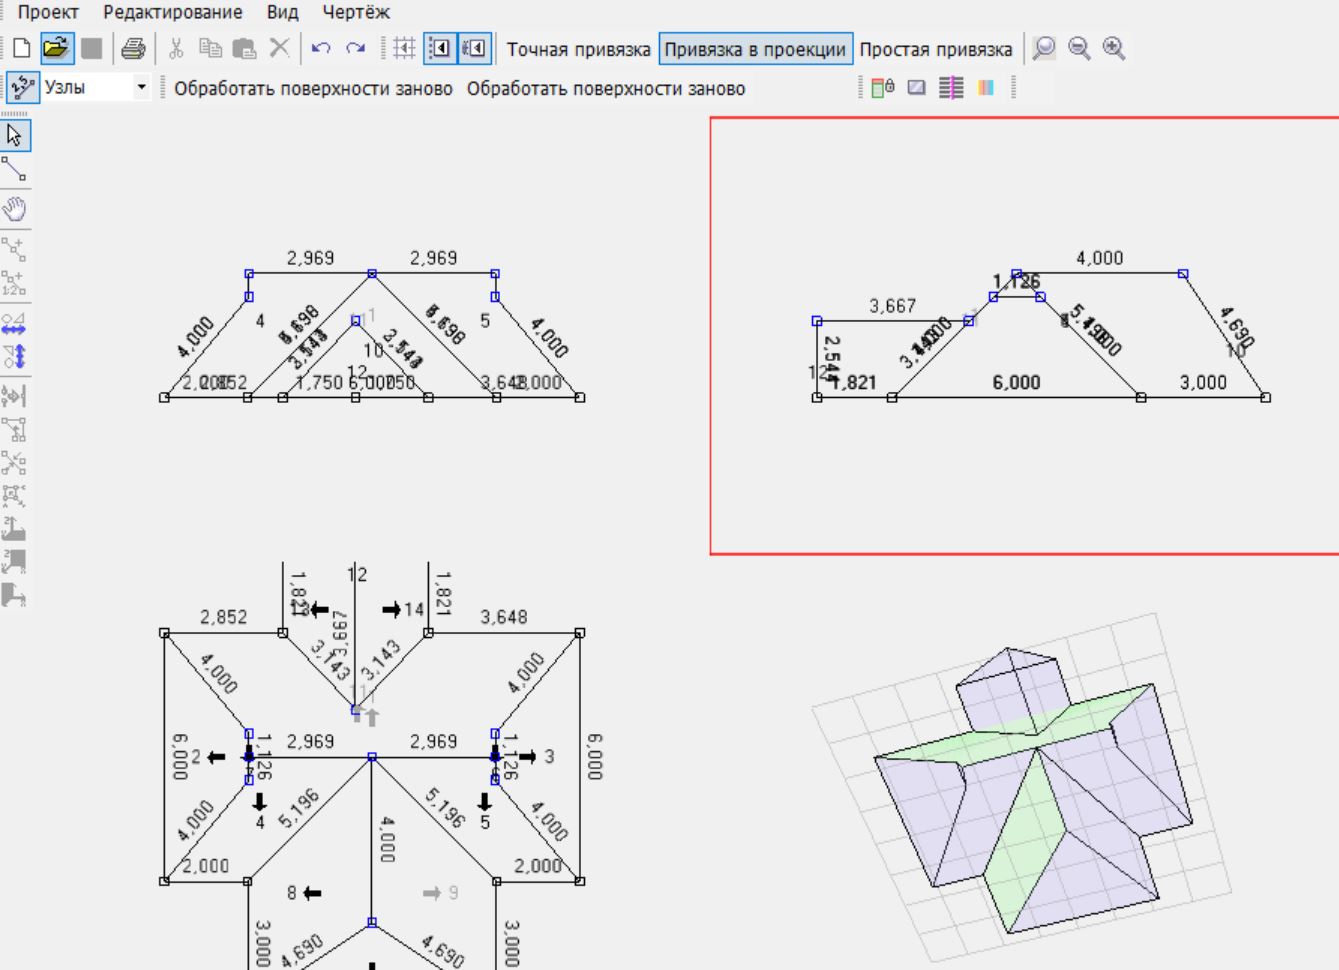
Task: Select the add node tool
Action: tap(15, 248)
